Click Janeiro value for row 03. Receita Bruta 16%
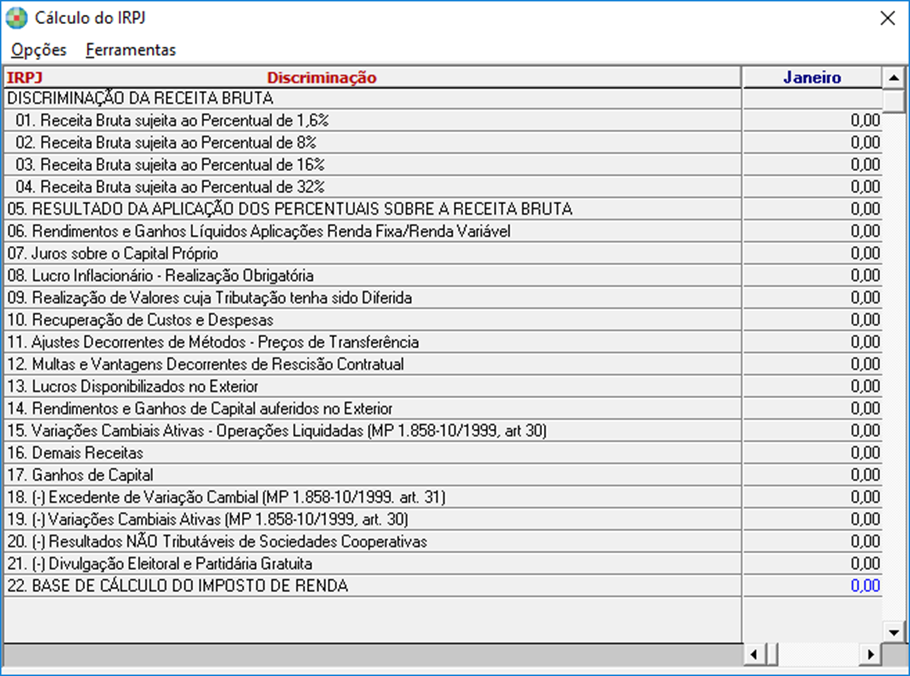 click(x=812, y=165)
